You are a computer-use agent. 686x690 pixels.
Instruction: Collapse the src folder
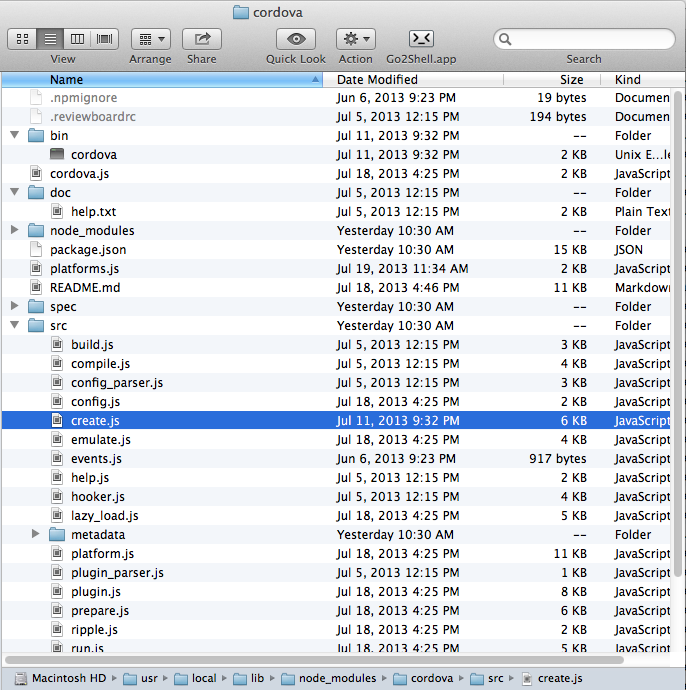(x=14, y=326)
